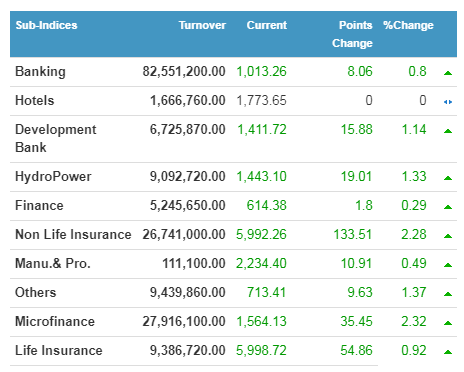Screen dimensions: 464x372
Task: Click Non Life Insurance percent change 2.28
Action: (414, 234)
